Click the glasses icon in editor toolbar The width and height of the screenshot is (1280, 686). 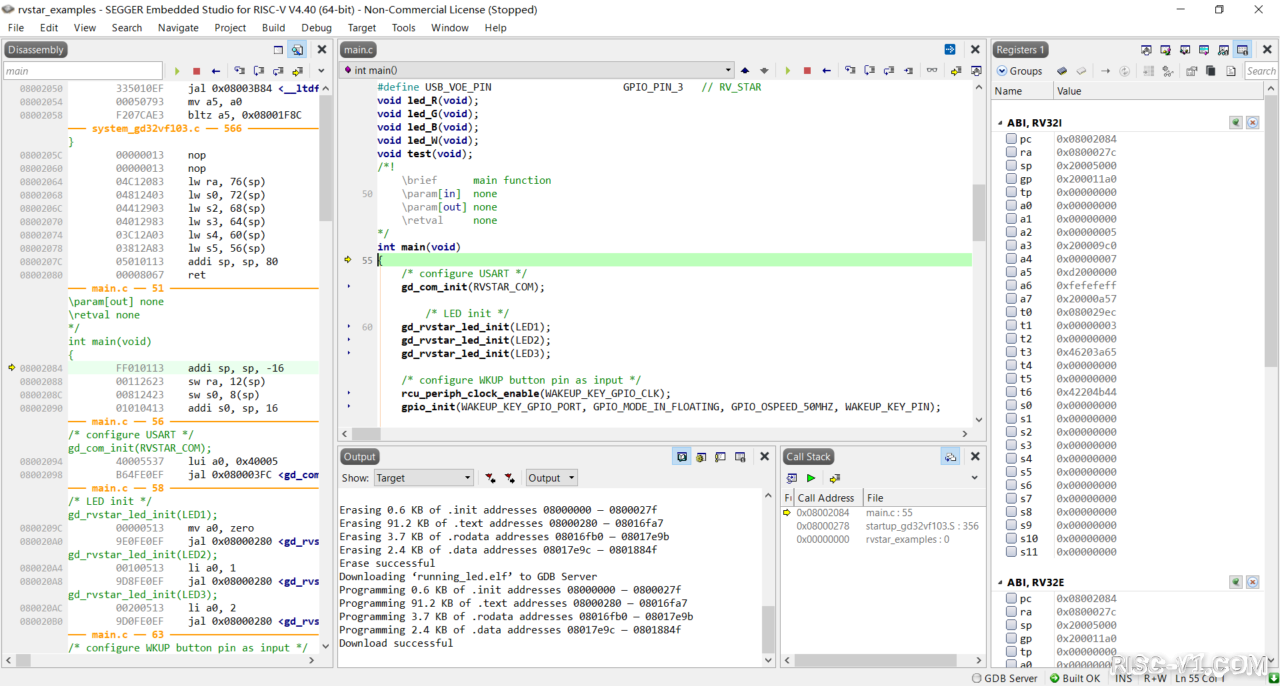932,71
